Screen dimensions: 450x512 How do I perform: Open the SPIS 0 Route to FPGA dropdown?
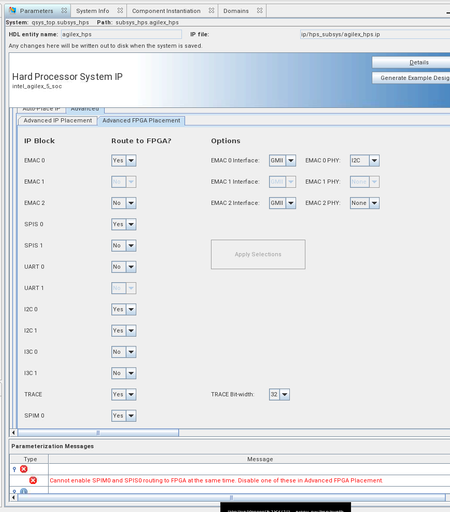(124, 224)
